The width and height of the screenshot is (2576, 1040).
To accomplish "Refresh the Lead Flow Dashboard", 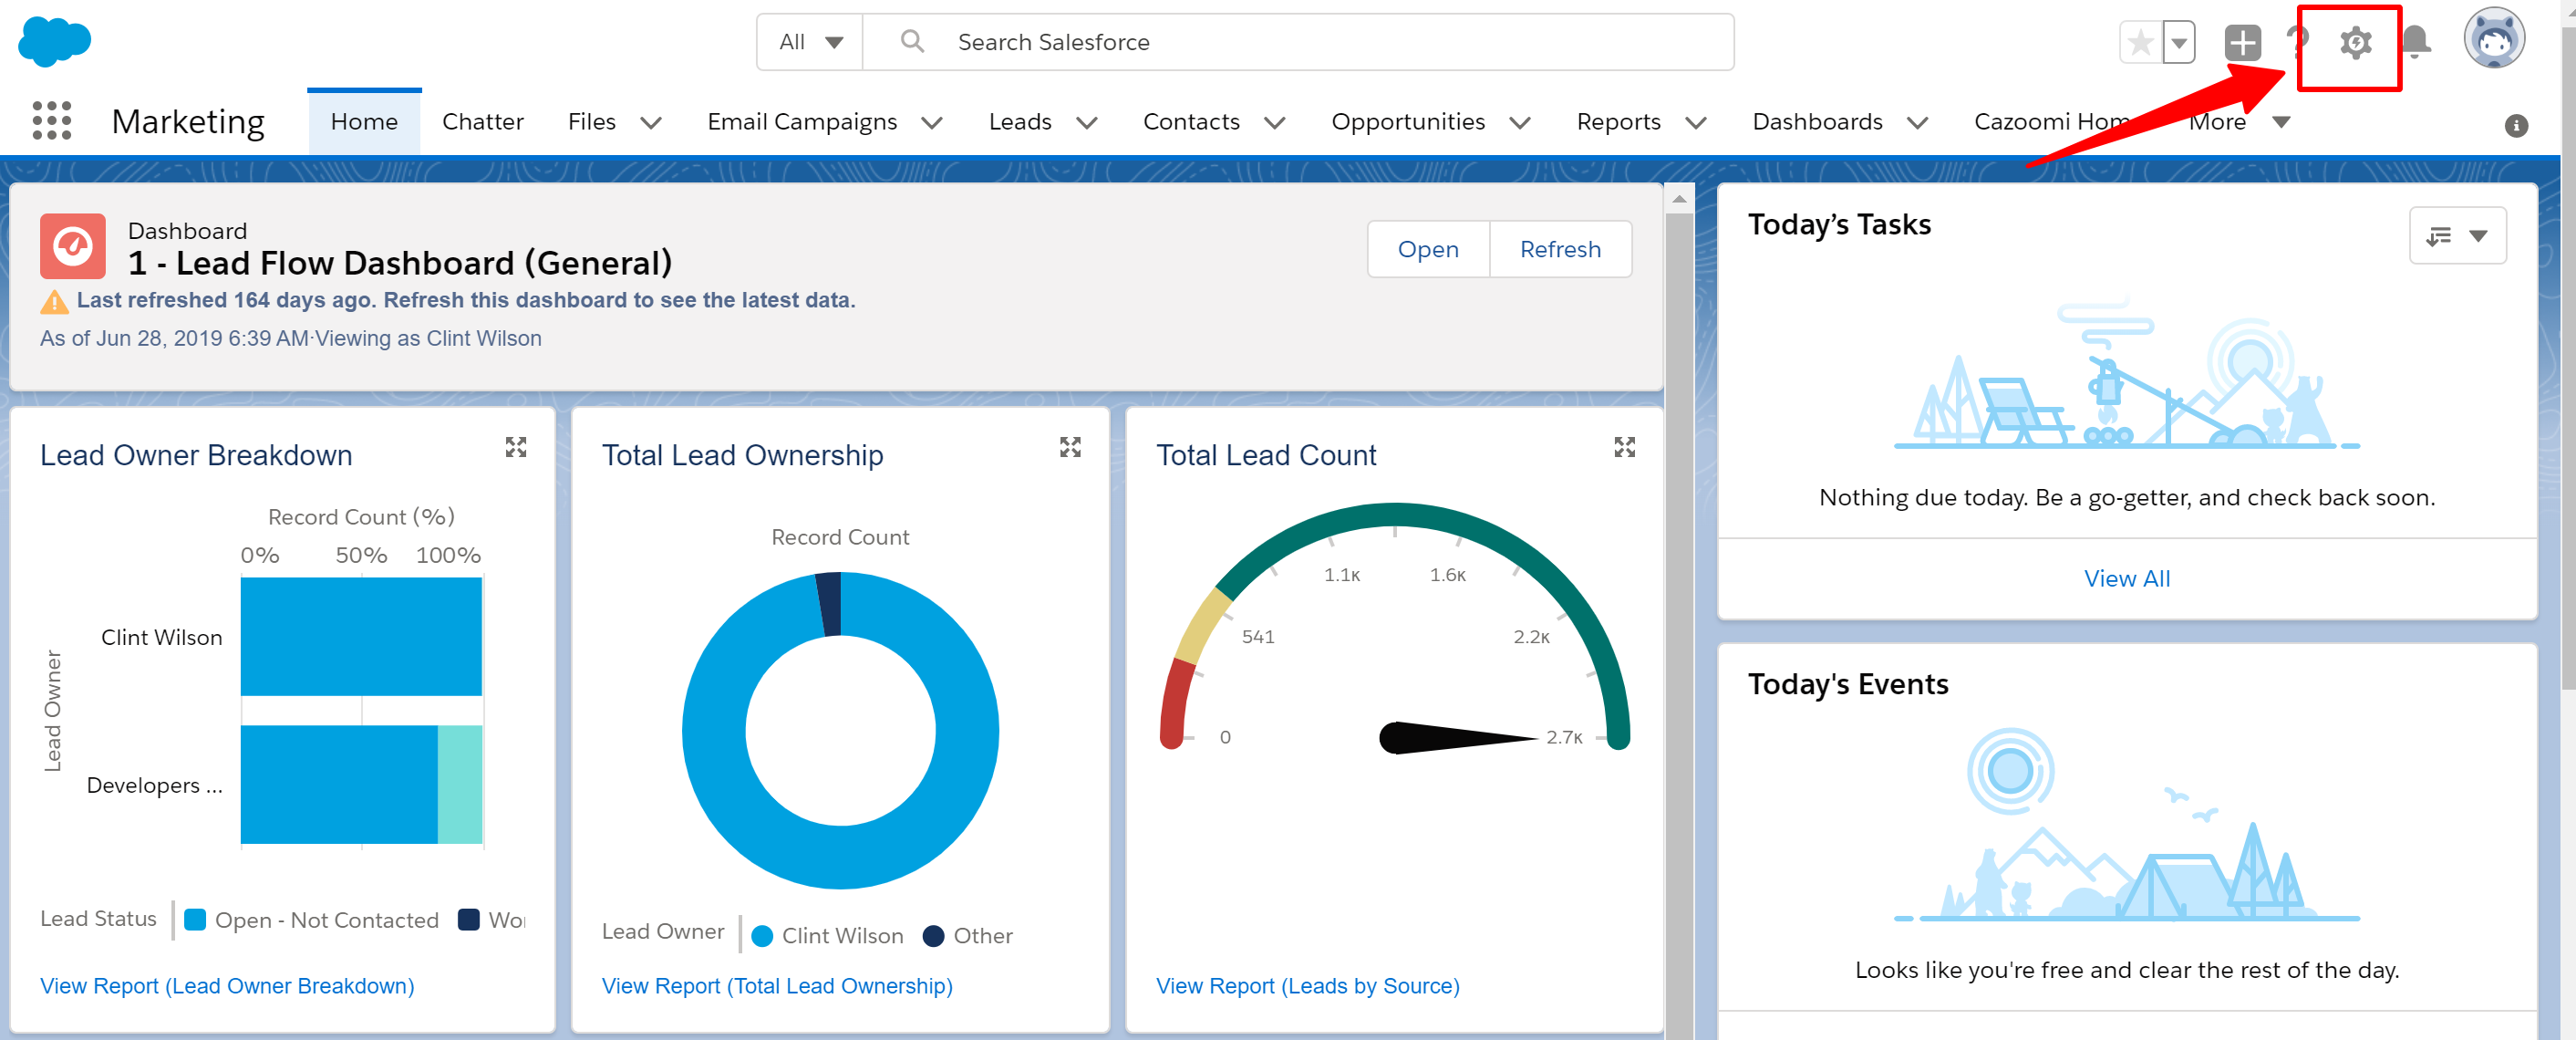I will tap(1560, 249).
